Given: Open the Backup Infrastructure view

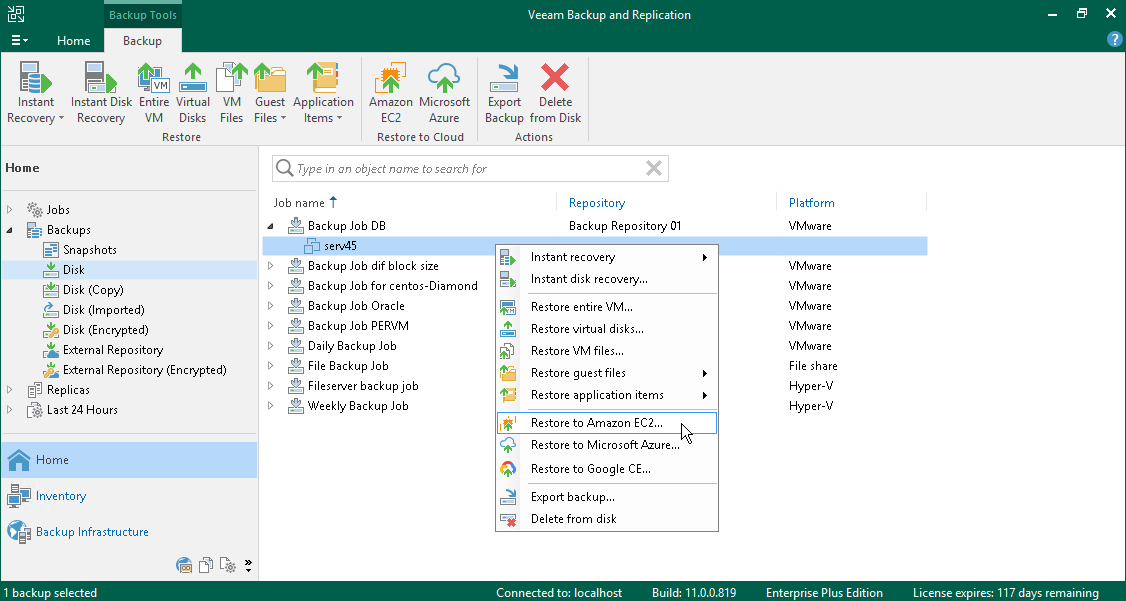Looking at the screenshot, I should [x=129, y=532].
